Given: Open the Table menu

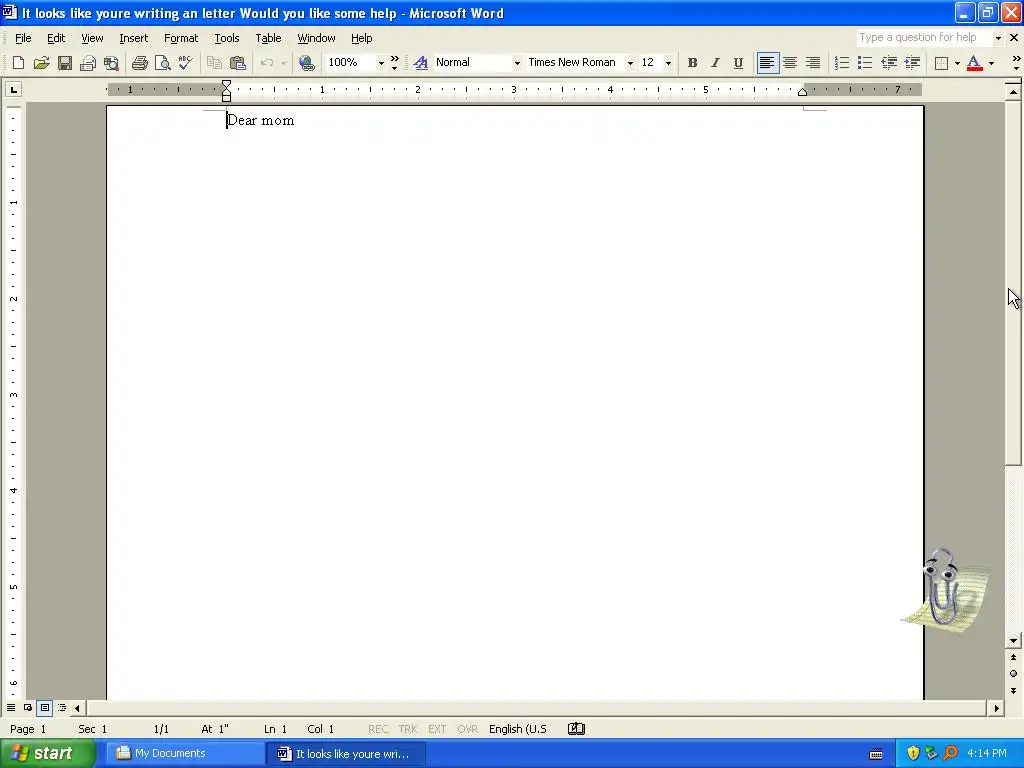Looking at the screenshot, I should click(x=268, y=38).
